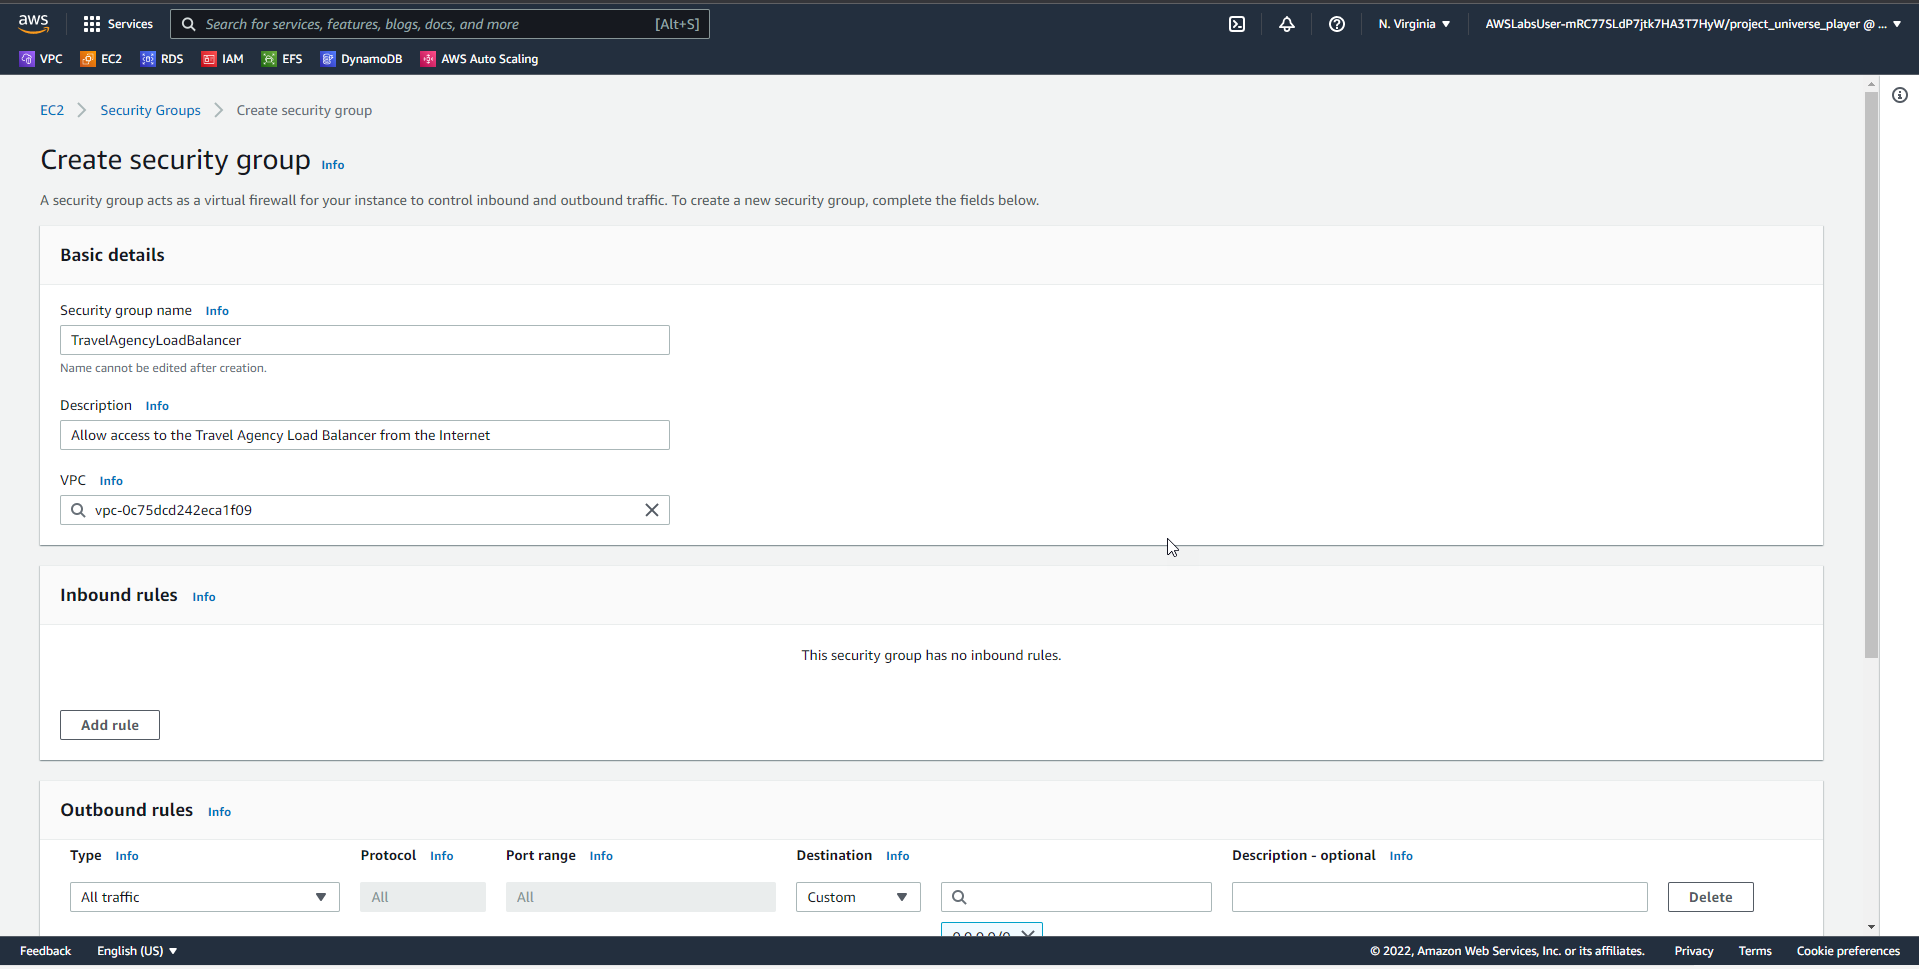Click the outbound rule description field
The image size is (1919, 969).
(1440, 897)
